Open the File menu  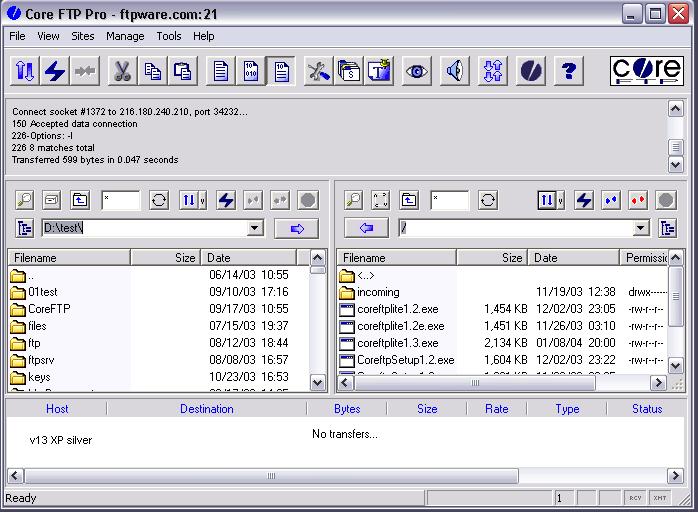(x=17, y=36)
